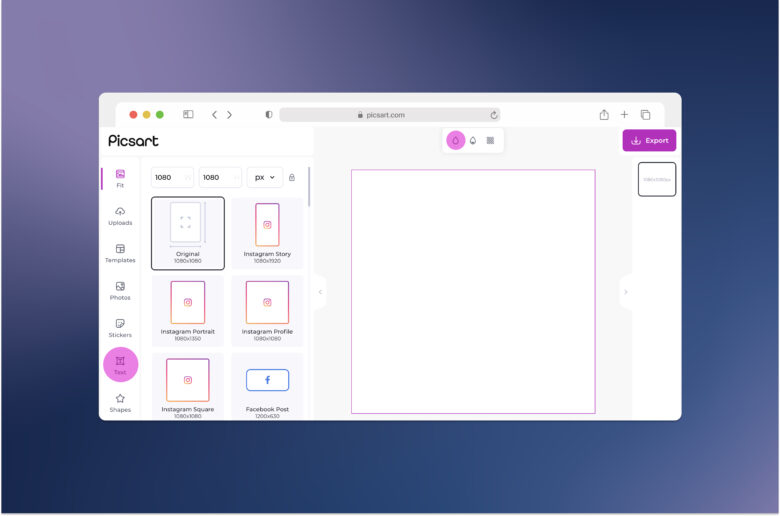780x516 pixels.
Task: Open the Uploads panel
Action: click(120, 216)
